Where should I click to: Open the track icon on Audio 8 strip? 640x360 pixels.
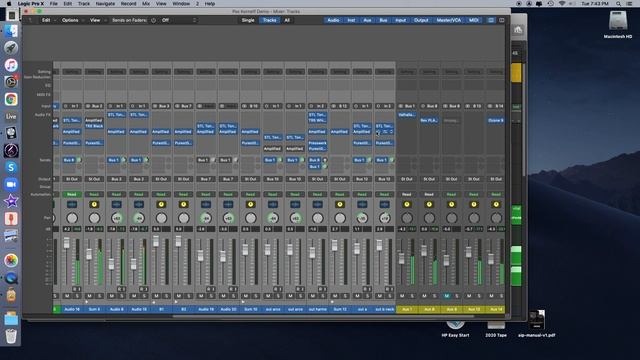click(x=116, y=204)
